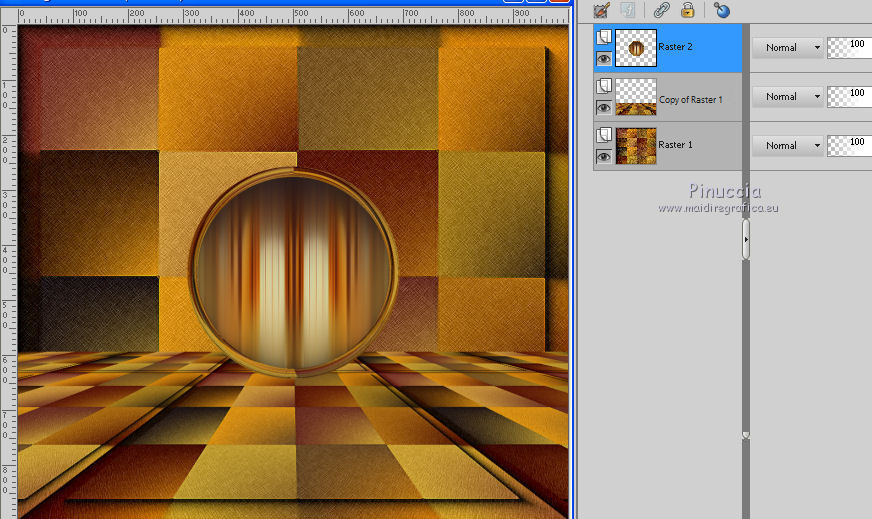872x519 pixels.
Task: Click the chain link layers icon
Action: 661,10
